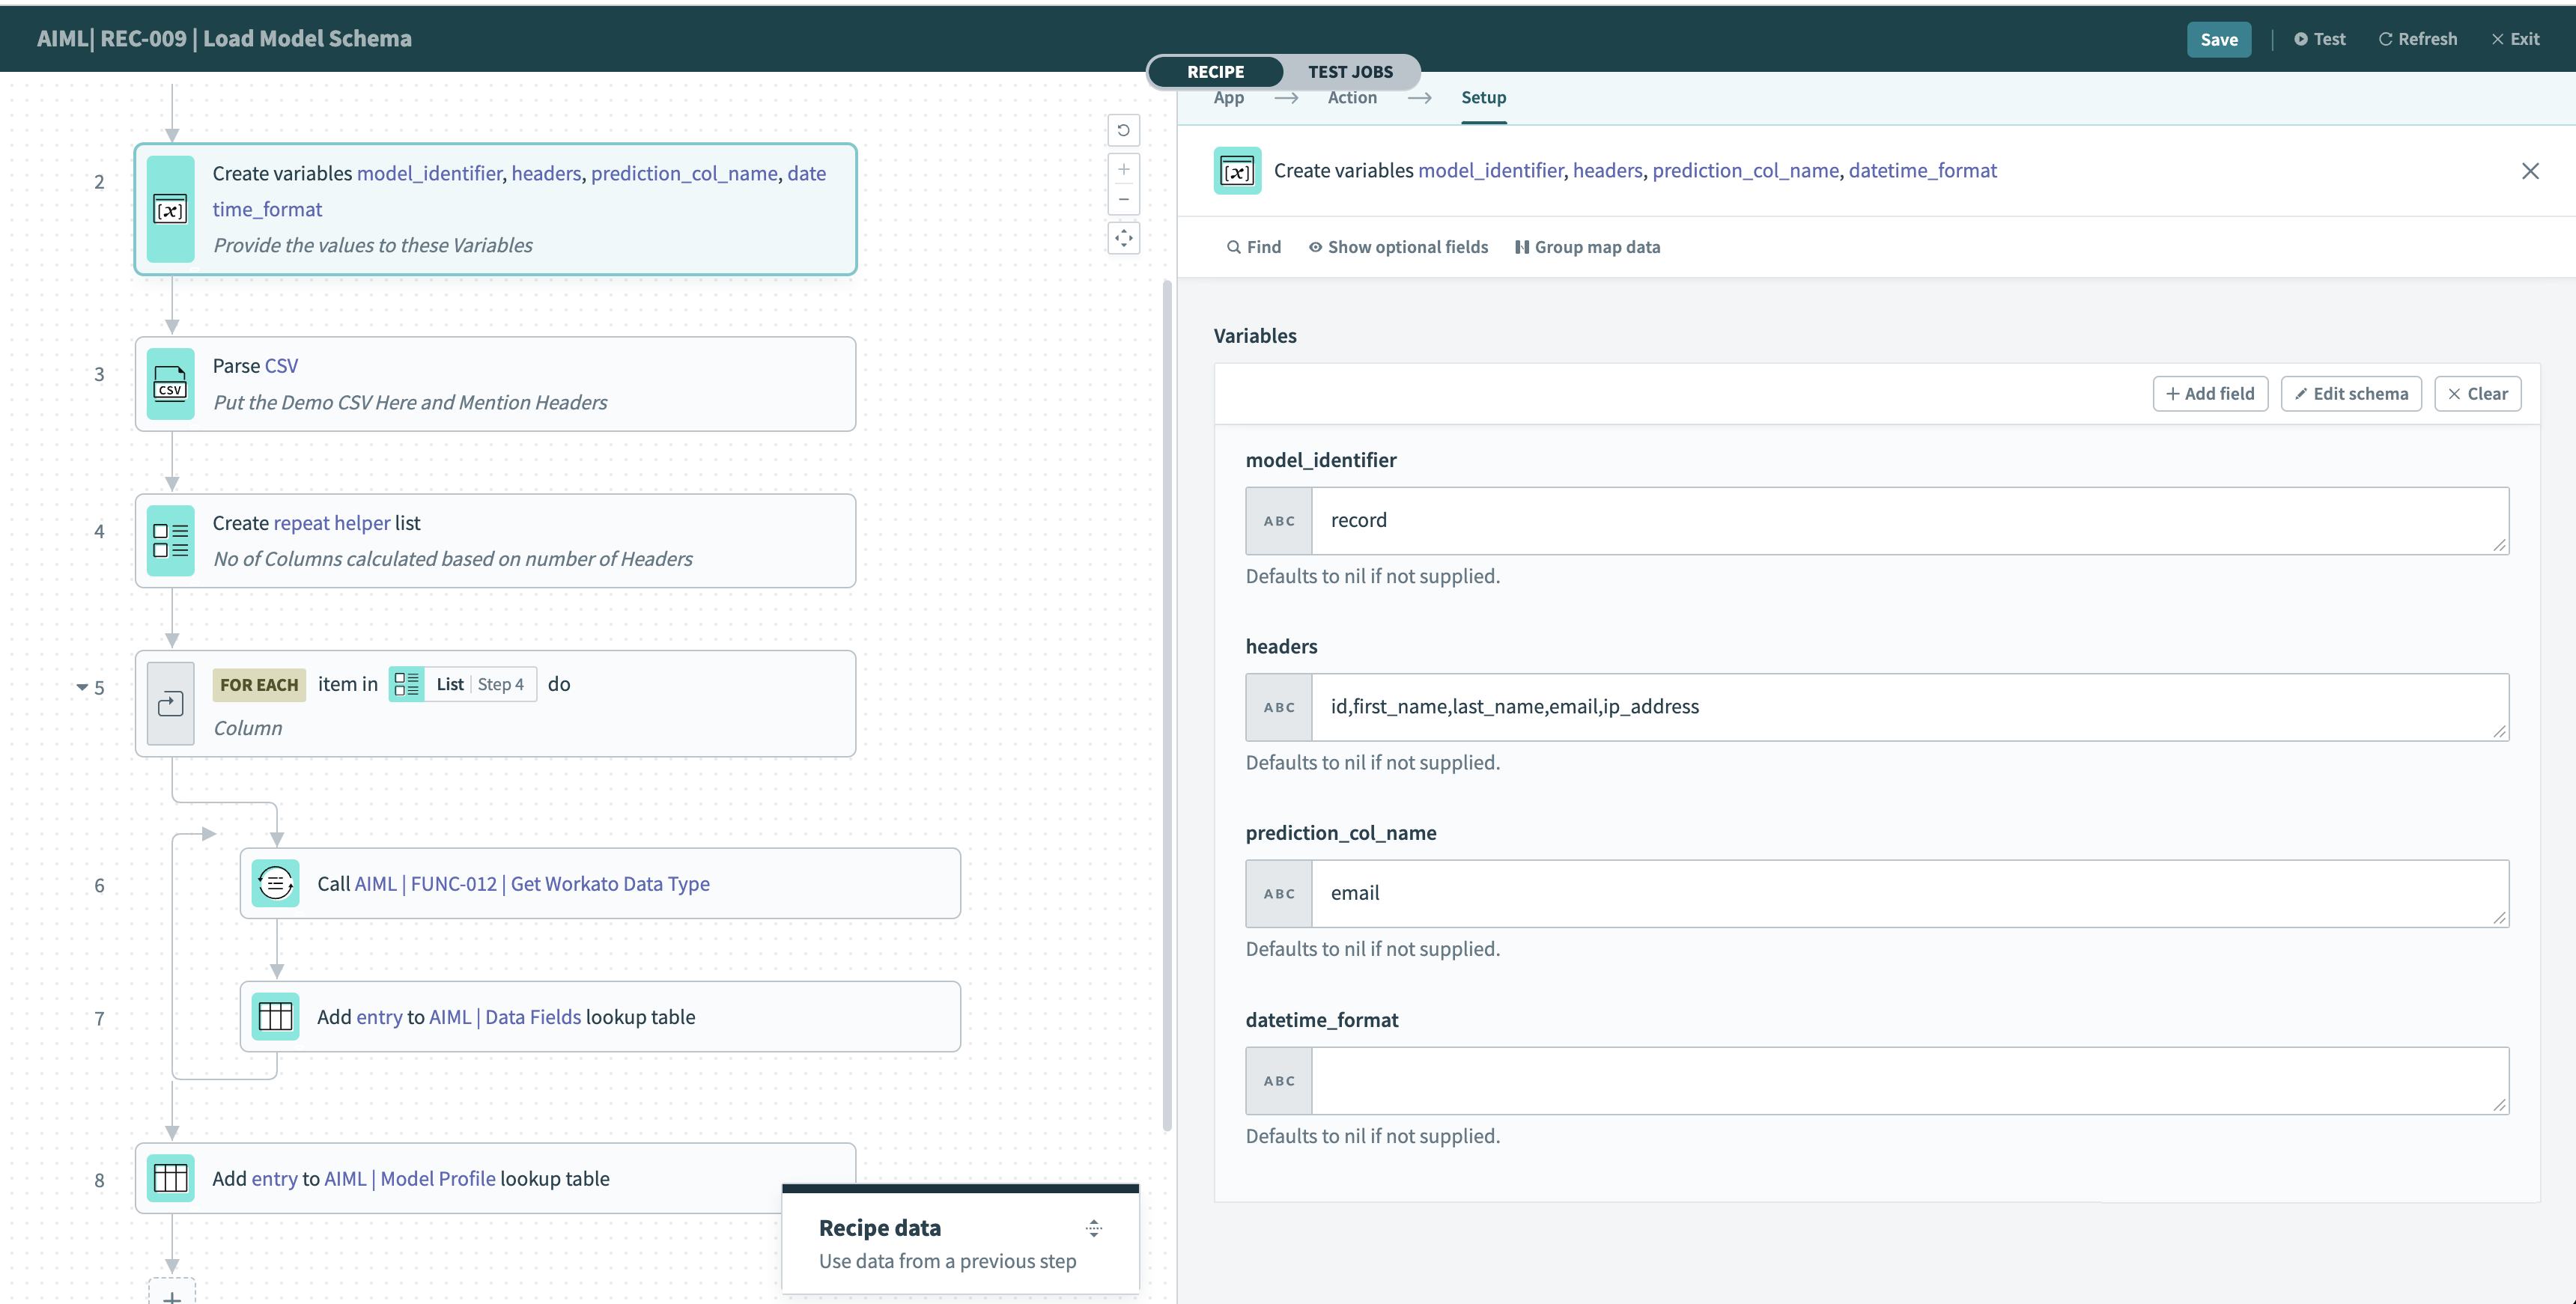Select step 3 Parse CSV card
Image resolution: width=2576 pixels, height=1304 pixels.
(495, 384)
